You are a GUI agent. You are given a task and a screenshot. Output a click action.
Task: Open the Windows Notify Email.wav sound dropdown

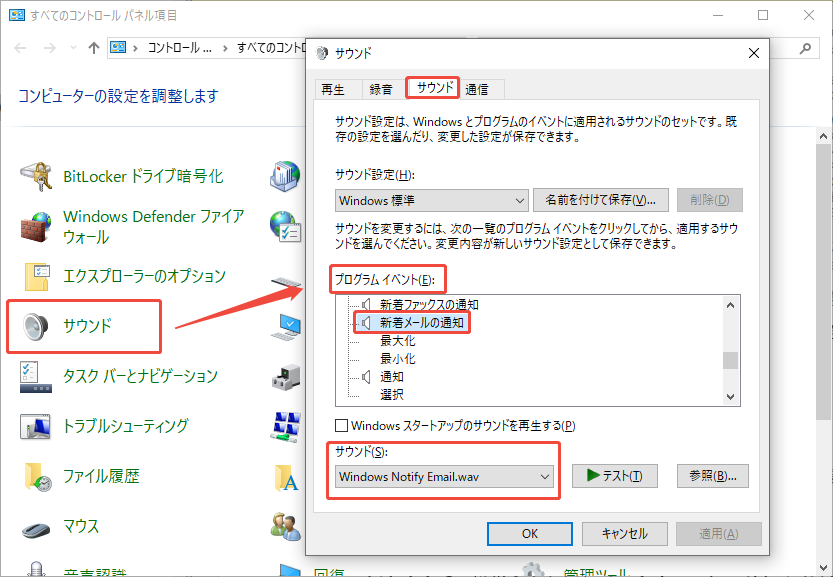(443, 475)
